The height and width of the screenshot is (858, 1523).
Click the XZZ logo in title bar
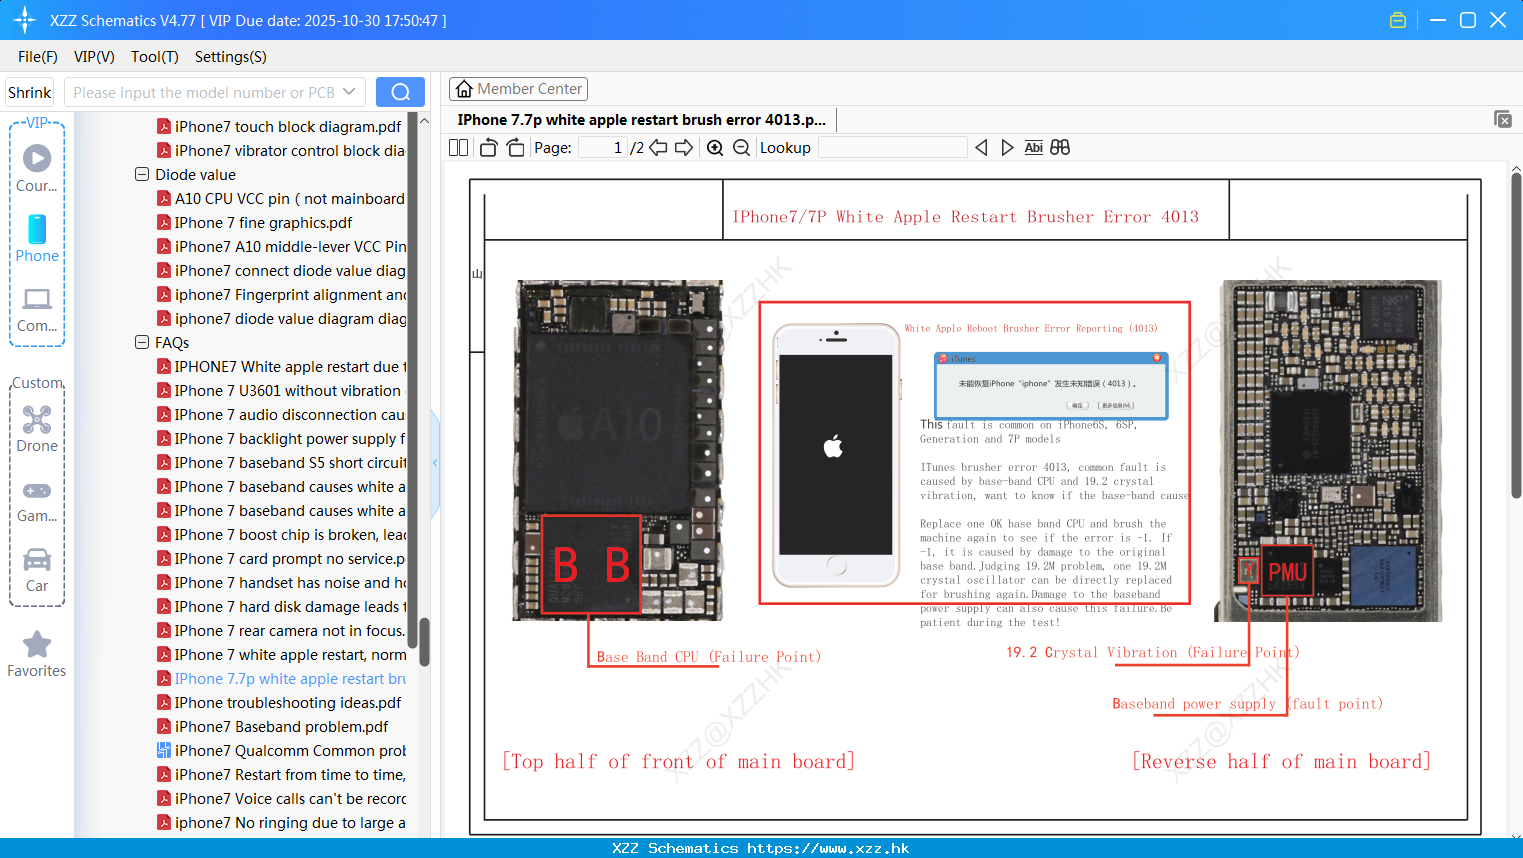(24, 20)
